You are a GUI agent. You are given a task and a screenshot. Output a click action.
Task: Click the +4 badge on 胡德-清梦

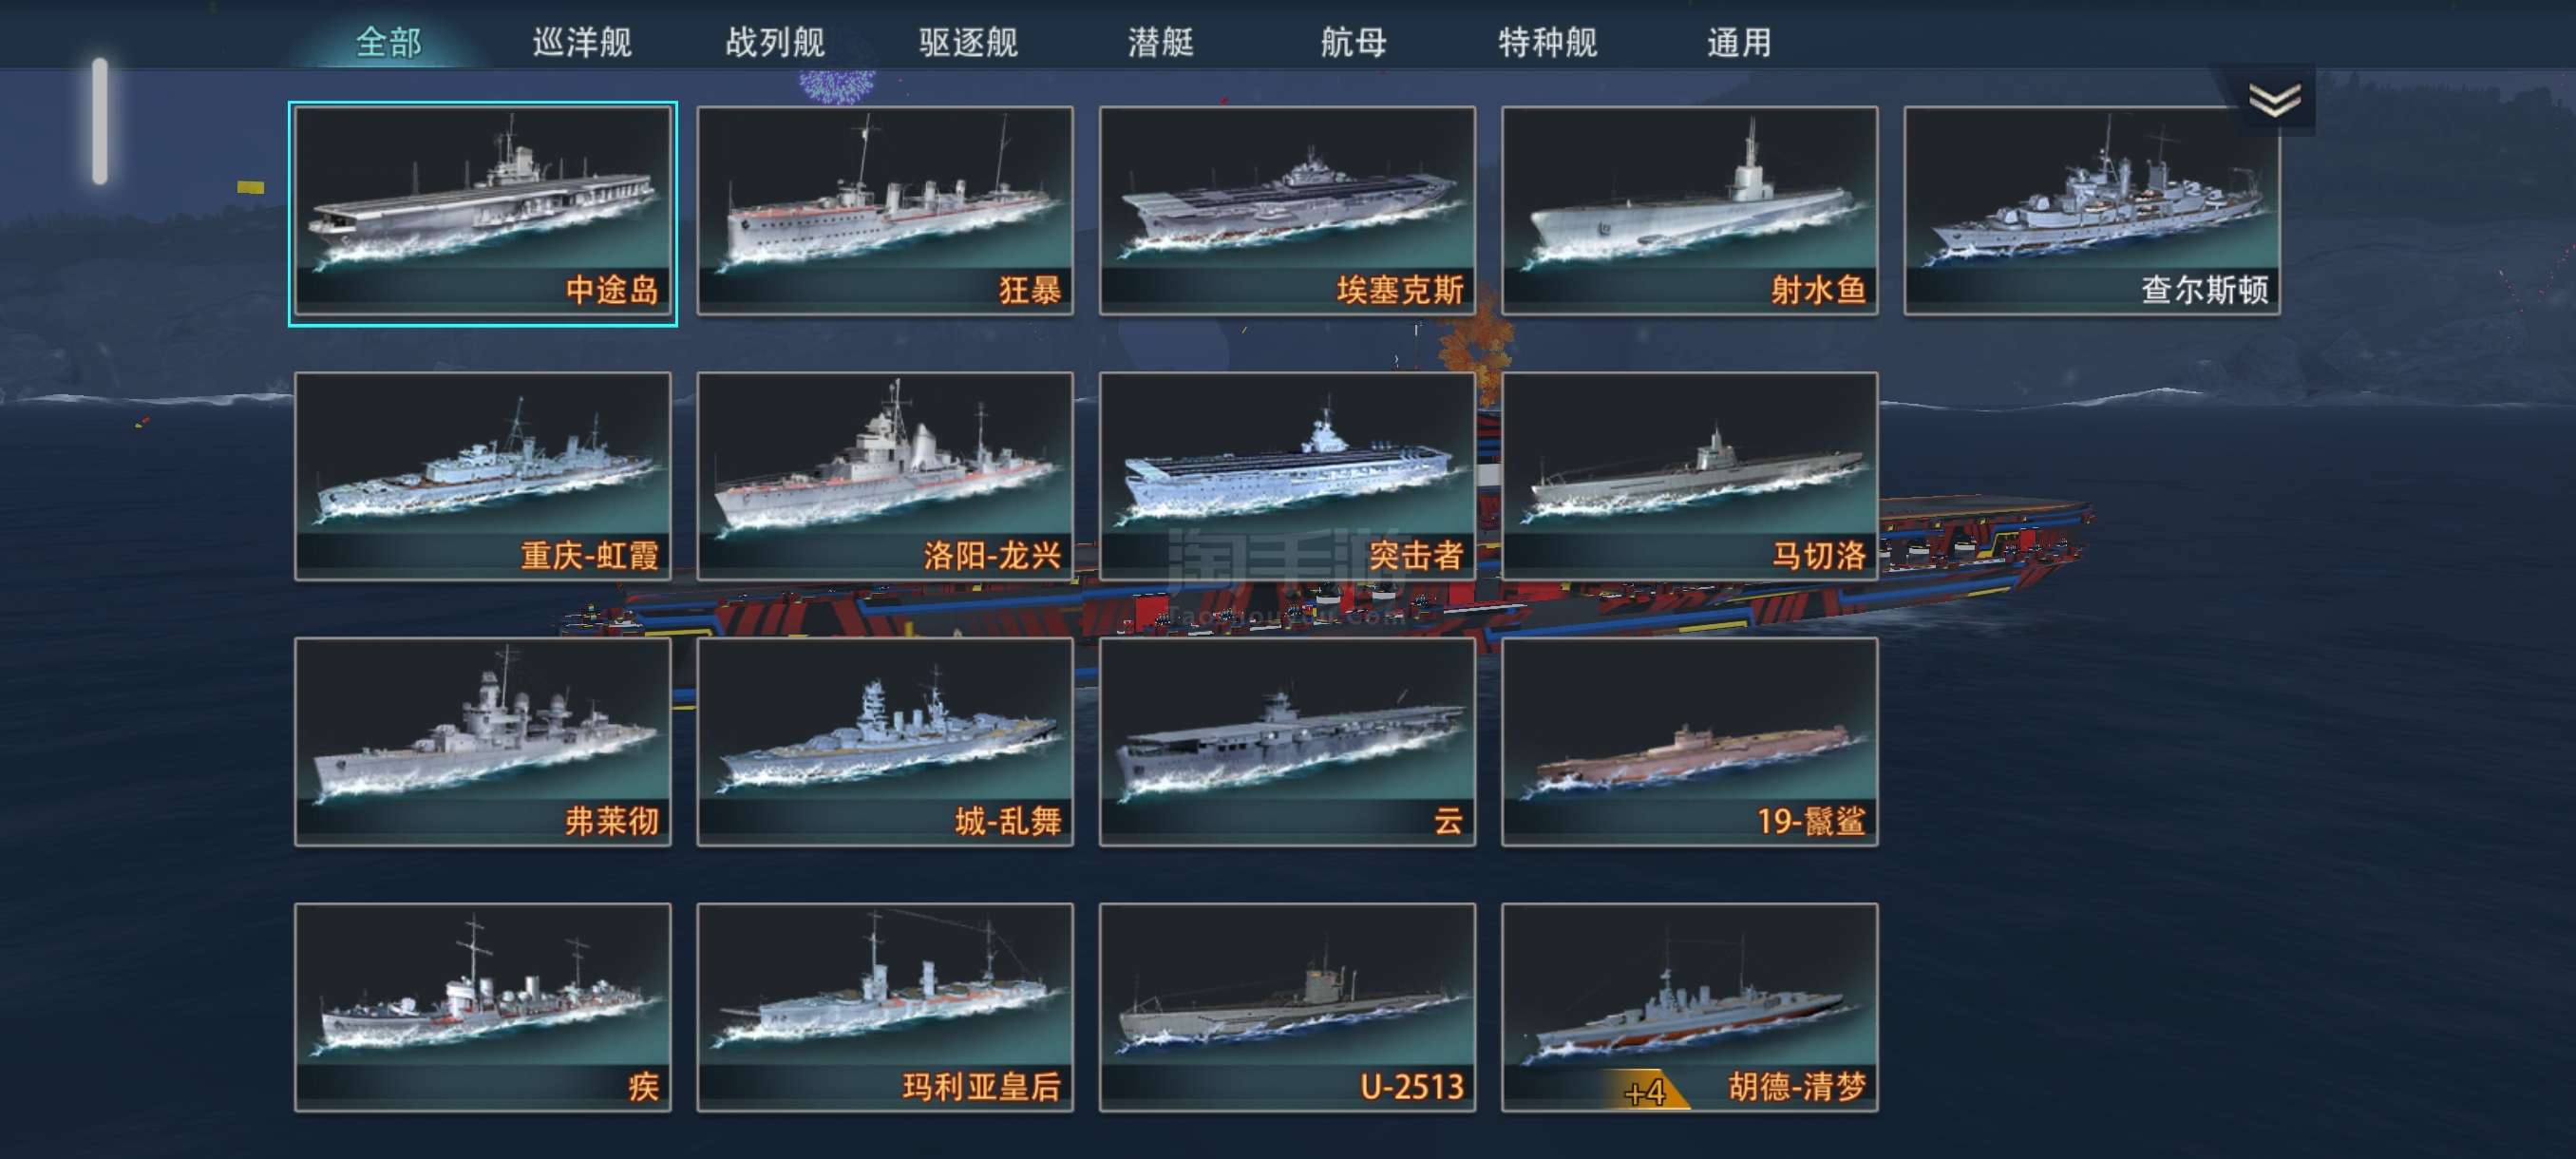click(1646, 1091)
